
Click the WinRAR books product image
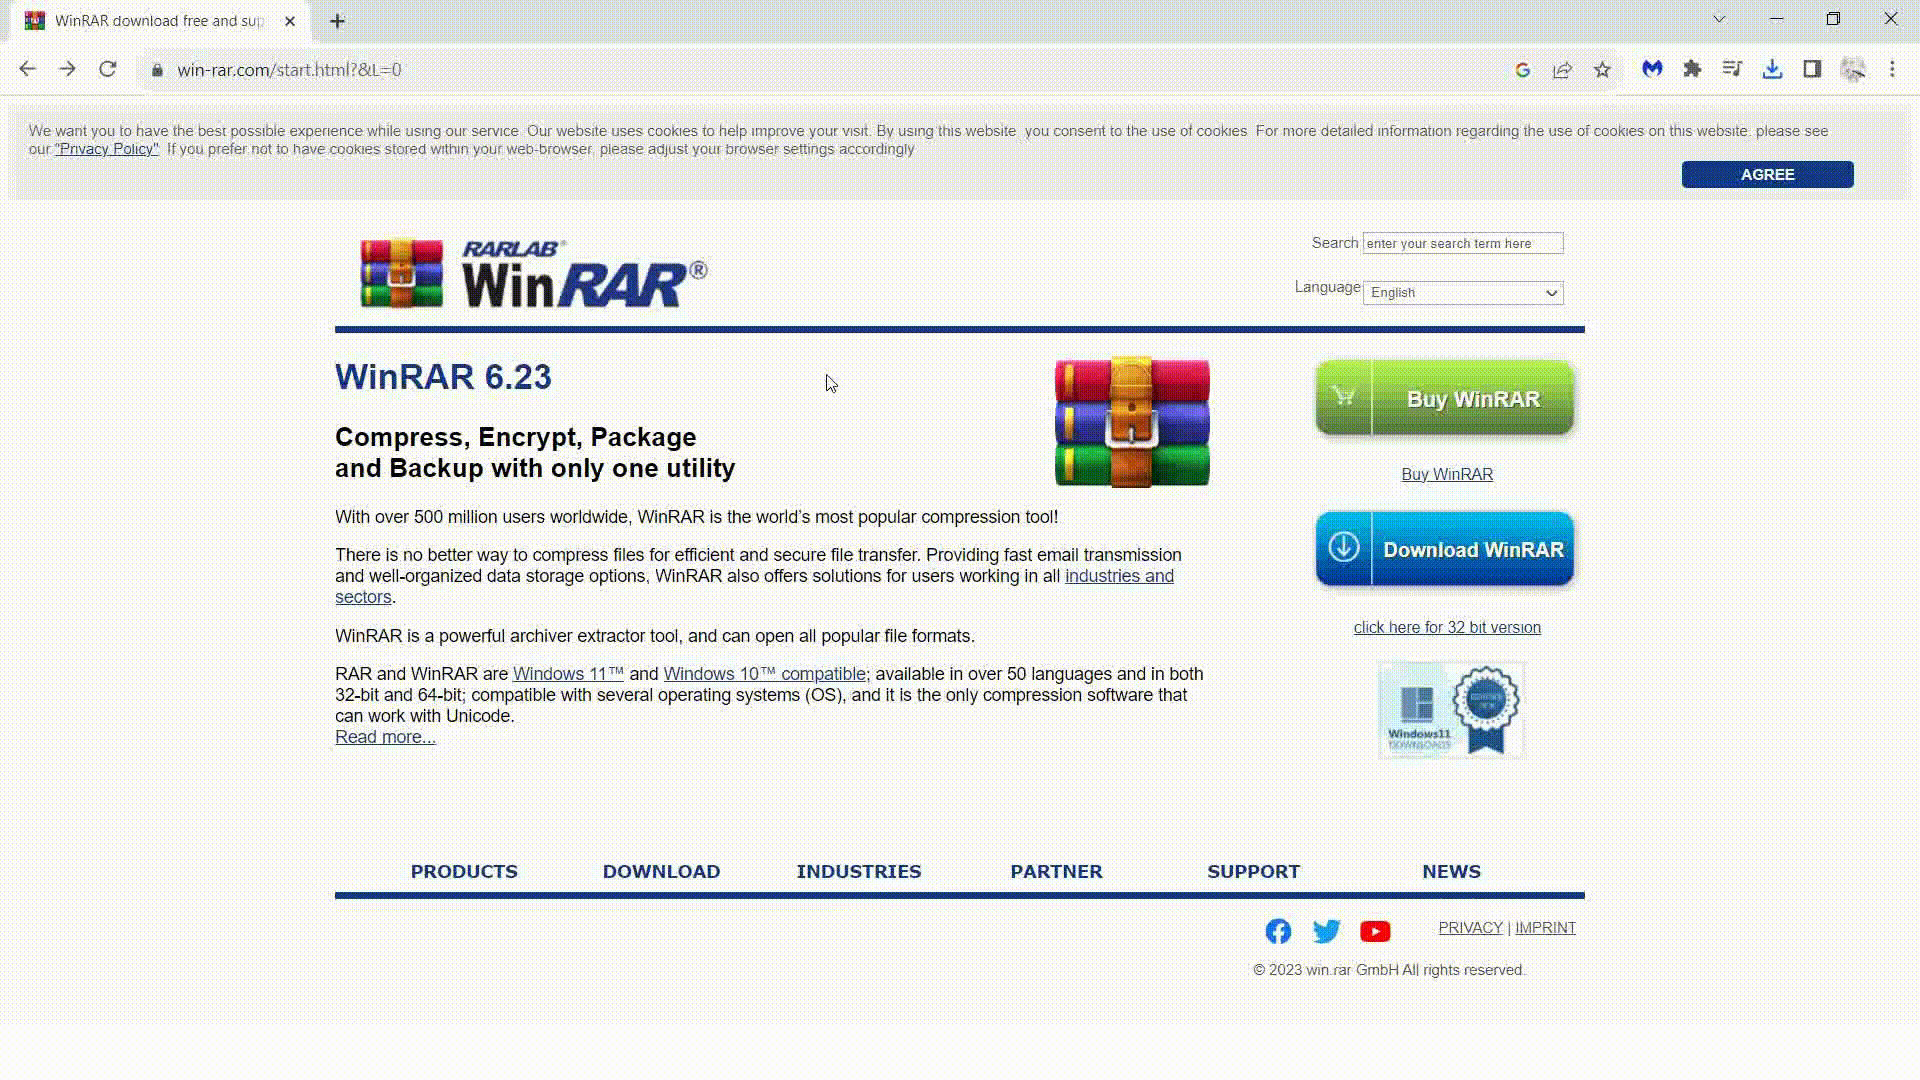coord(1132,422)
